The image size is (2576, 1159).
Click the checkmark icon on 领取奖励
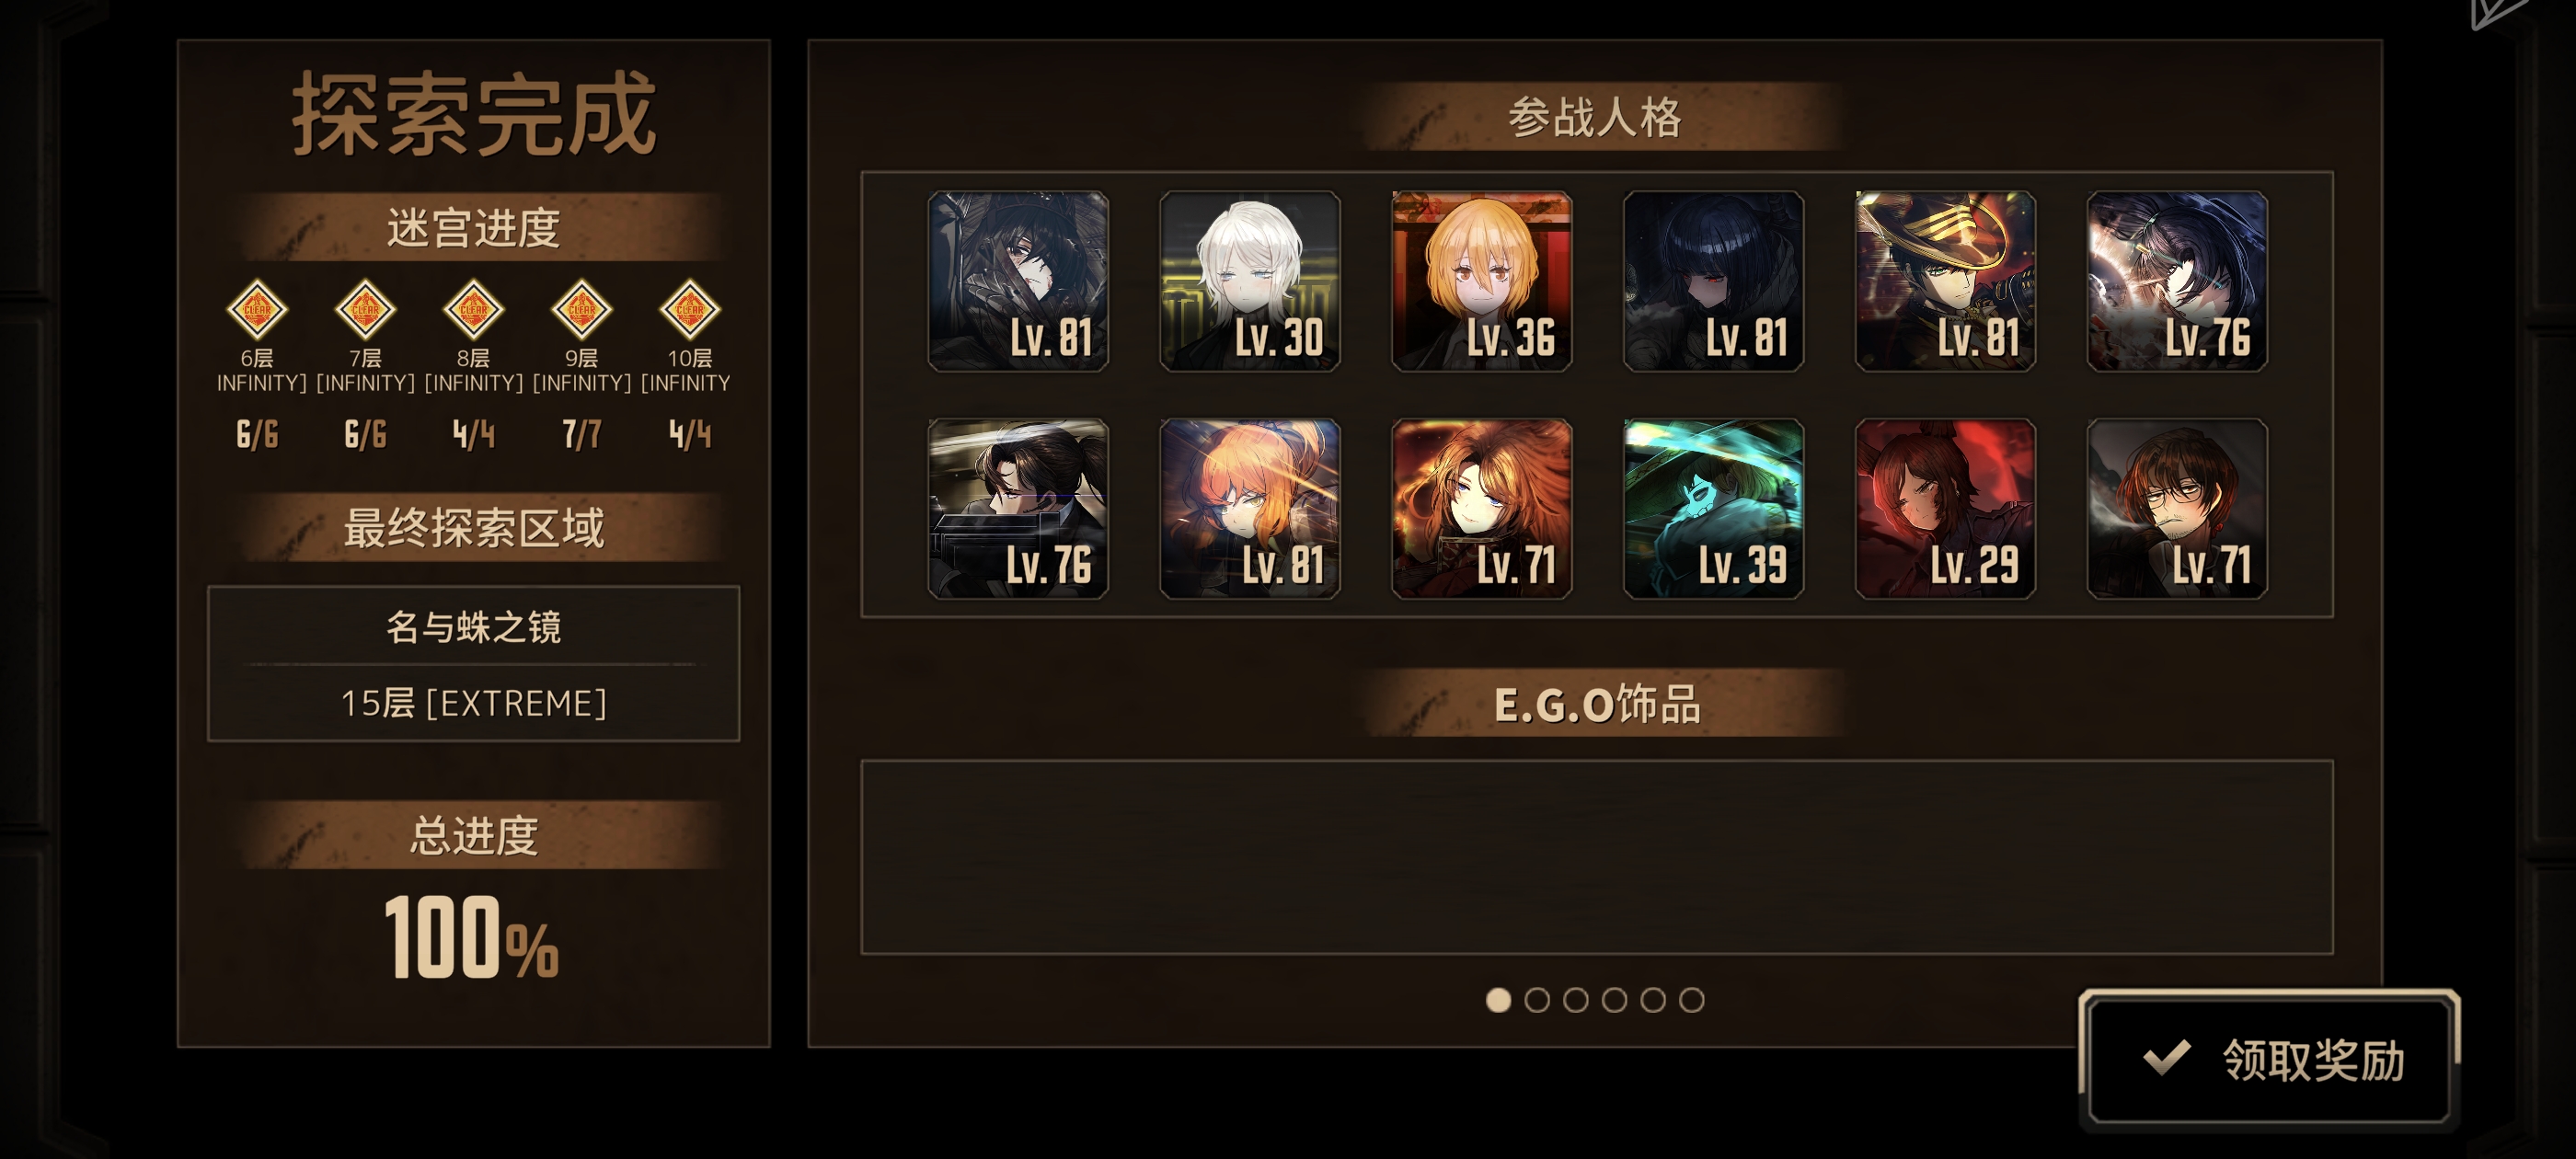(x=2167, y=1058)
